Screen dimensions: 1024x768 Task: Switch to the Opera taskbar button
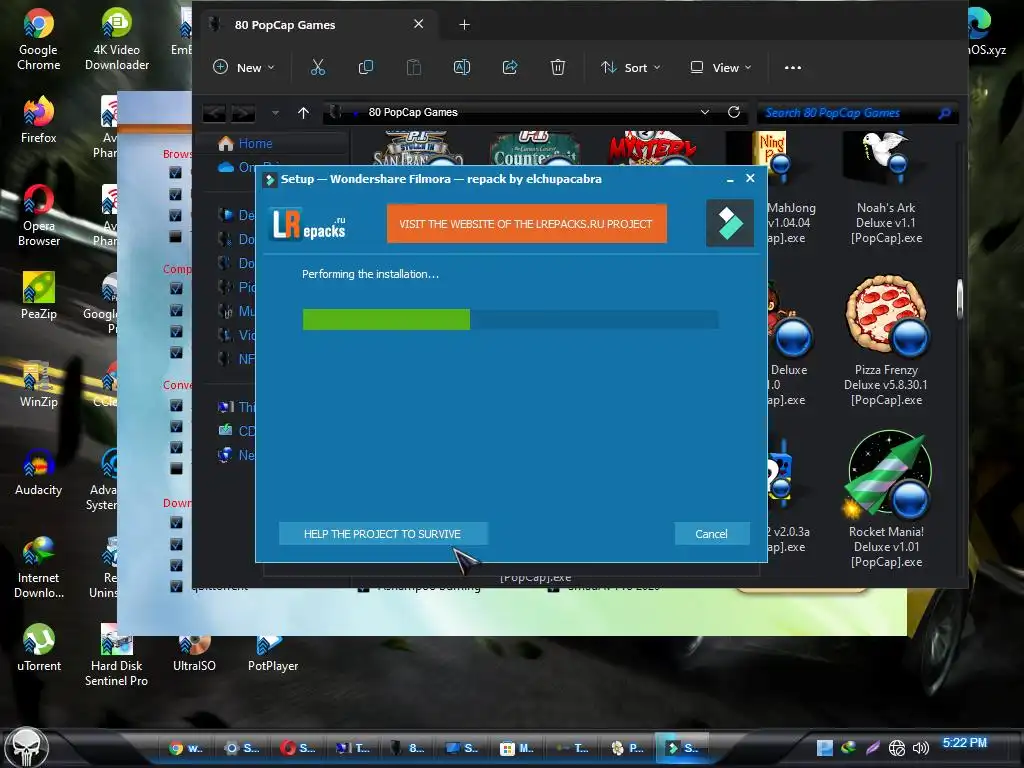(x=298, y=748)
